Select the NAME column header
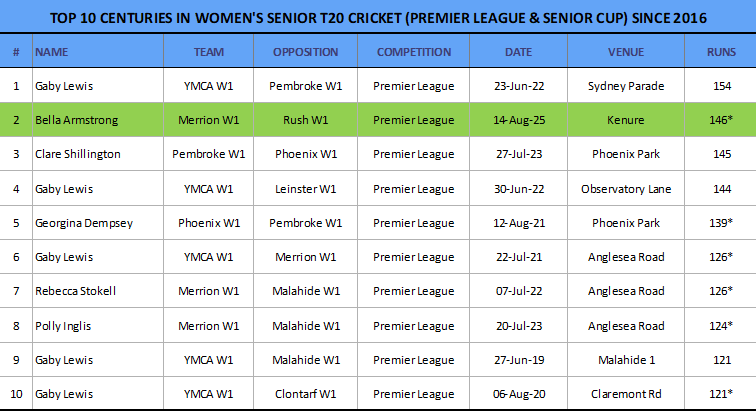 tap(51, 51)
